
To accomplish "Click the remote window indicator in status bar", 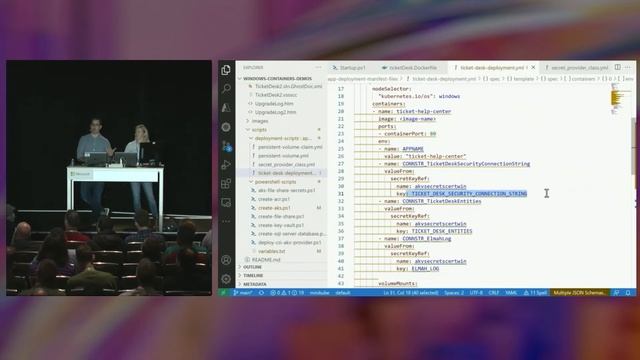I will [x=223, y=293].
